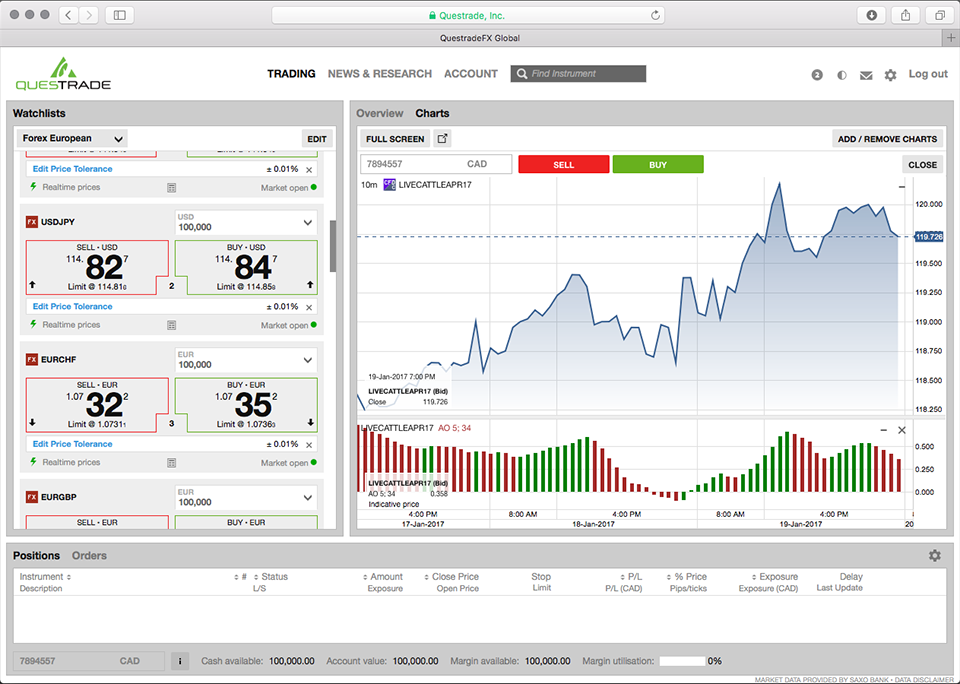Select the Charts tab
Viewport: 960px width, 684px height.
432,113
